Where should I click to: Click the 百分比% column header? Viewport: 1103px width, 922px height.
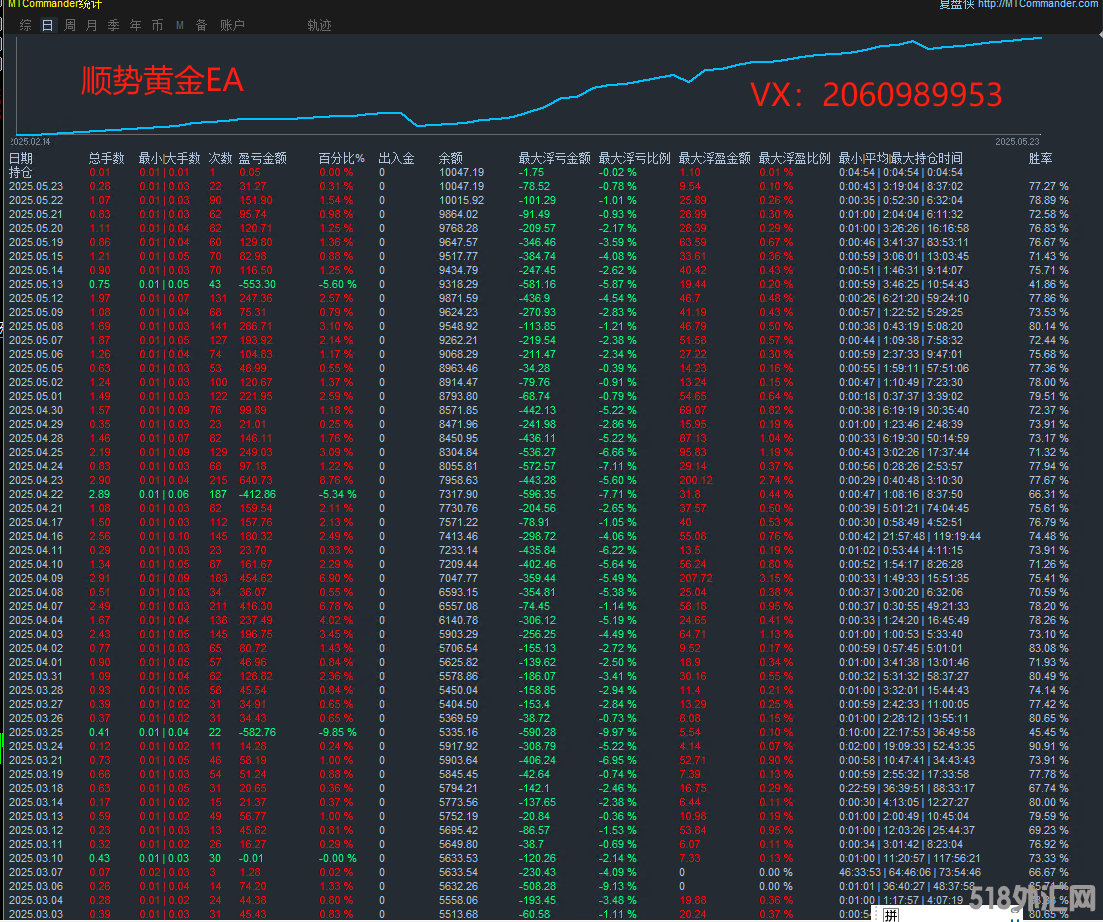pos(341,158)
